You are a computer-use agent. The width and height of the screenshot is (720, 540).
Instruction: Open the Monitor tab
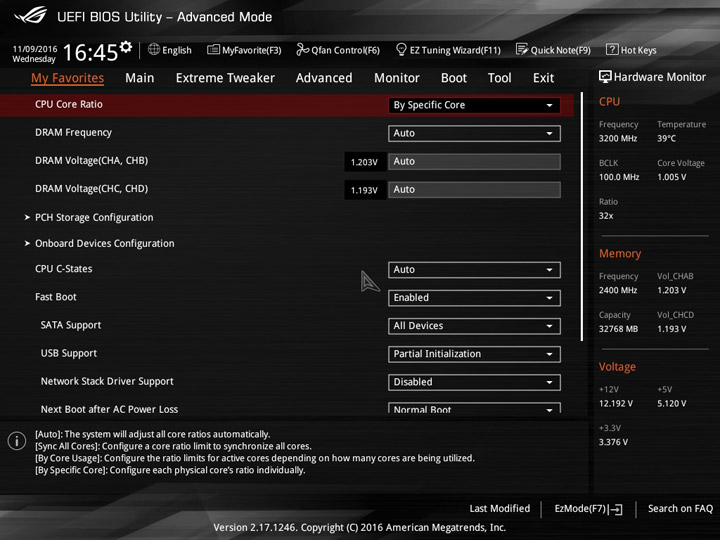(397, 78)
